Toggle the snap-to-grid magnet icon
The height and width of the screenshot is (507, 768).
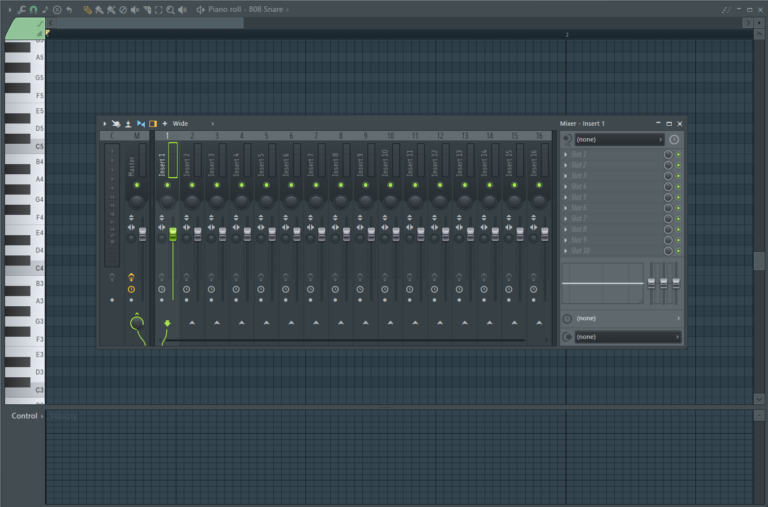tap(33, 9)
